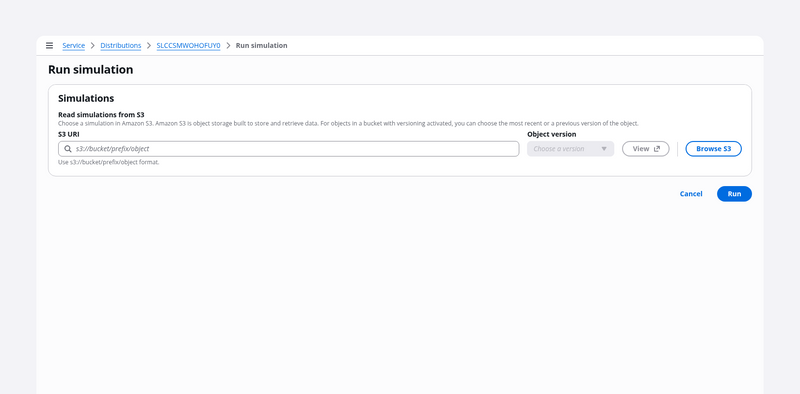The image size is (800, 394).
Task: Click the 'Object version' label
Action: pos(552,134)
